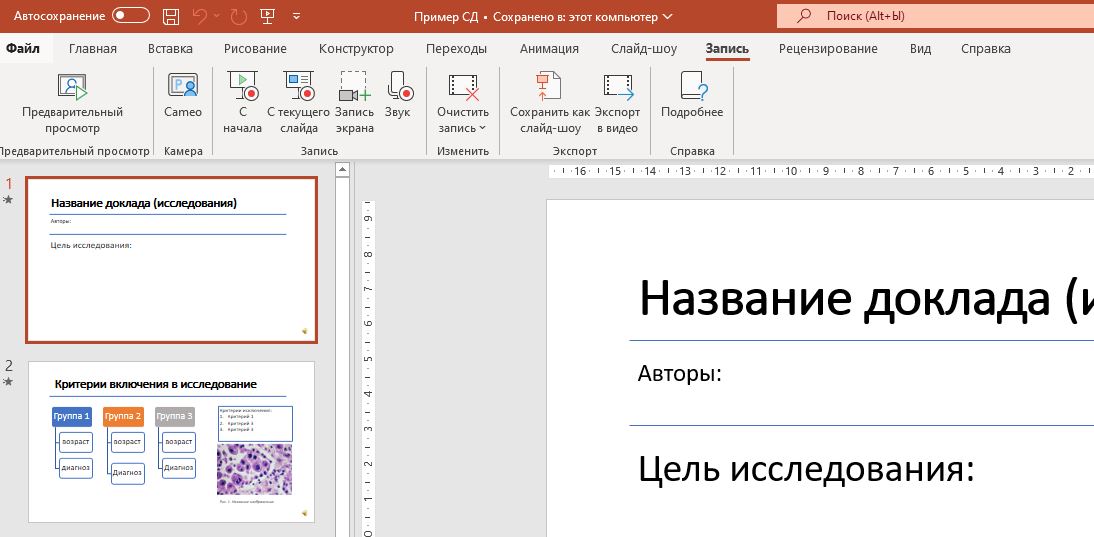Image resolution: width=1094 pixels, height=537 pixels.
Task: Start recording from beginning (С начала)
Action: coord(243,88)
